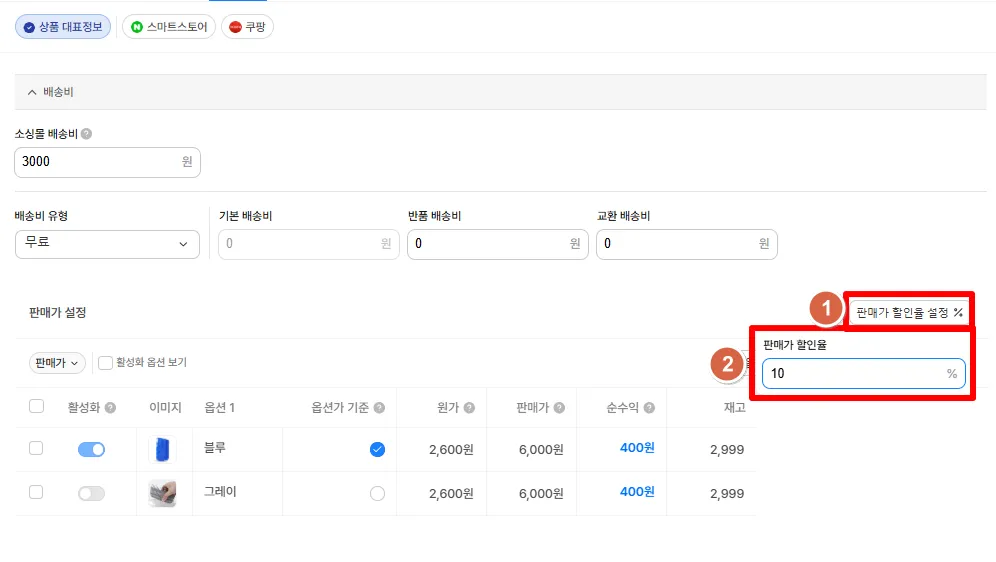Open the 배송비 유형 dropdown set to 무료
The height and width of the screenshot is (562, 996).
pyautogui.click(x=107, y=244)
